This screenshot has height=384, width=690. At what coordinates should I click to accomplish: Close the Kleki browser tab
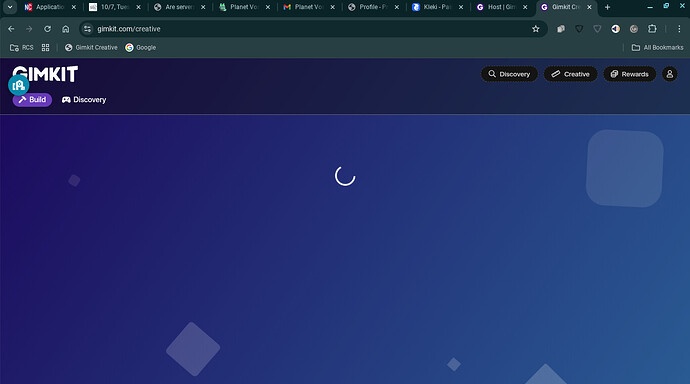tap(461, 7)
